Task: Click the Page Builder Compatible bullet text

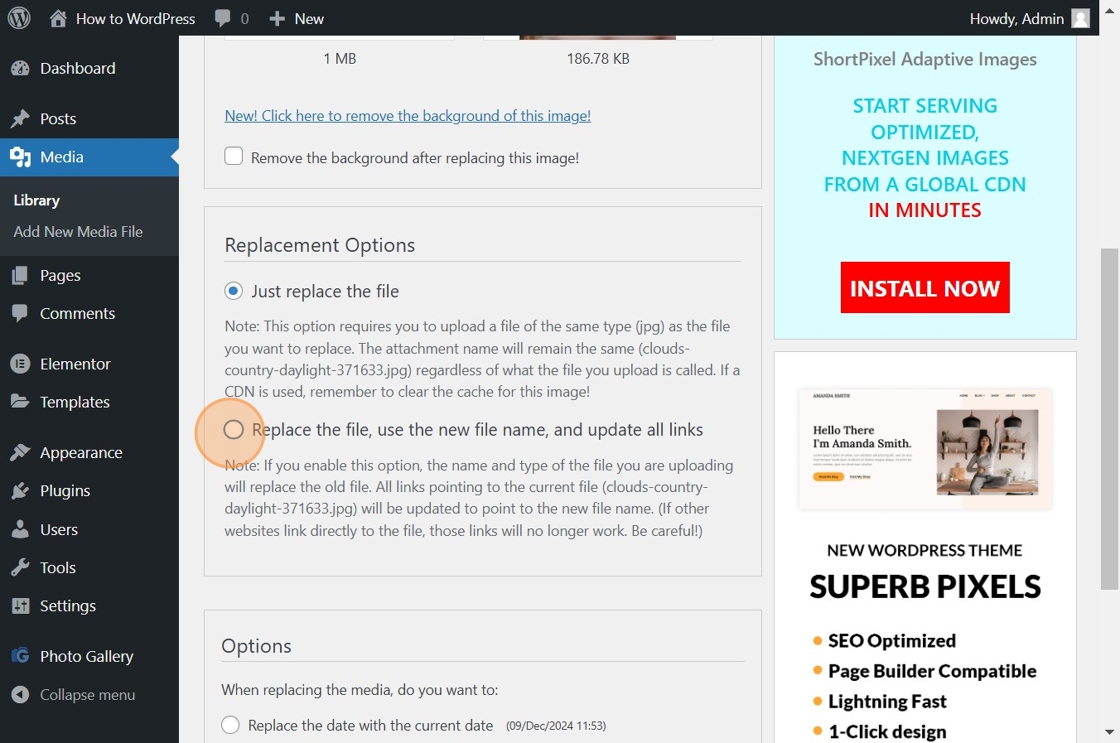Action: point(932,671)
